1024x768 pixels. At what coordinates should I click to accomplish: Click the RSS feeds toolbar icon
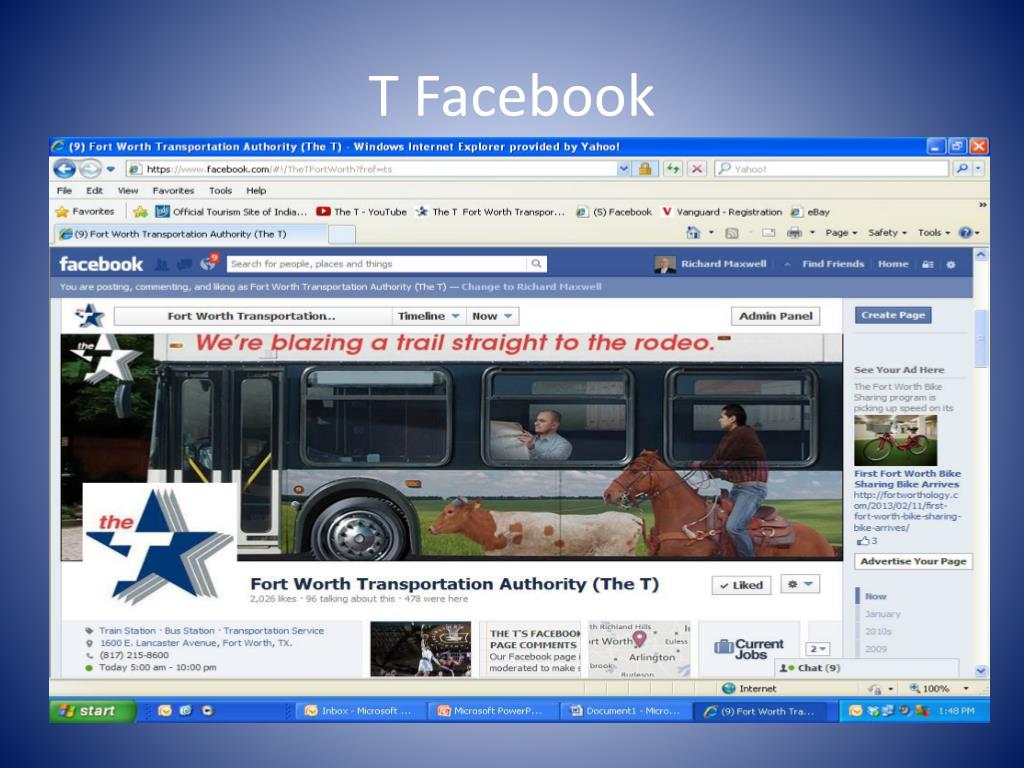pos(732,232)
